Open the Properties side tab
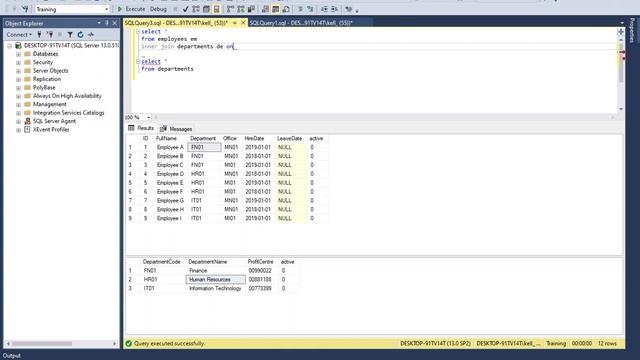Image resolution: width=640 pixels, height=360 pixels. point(632,30)
